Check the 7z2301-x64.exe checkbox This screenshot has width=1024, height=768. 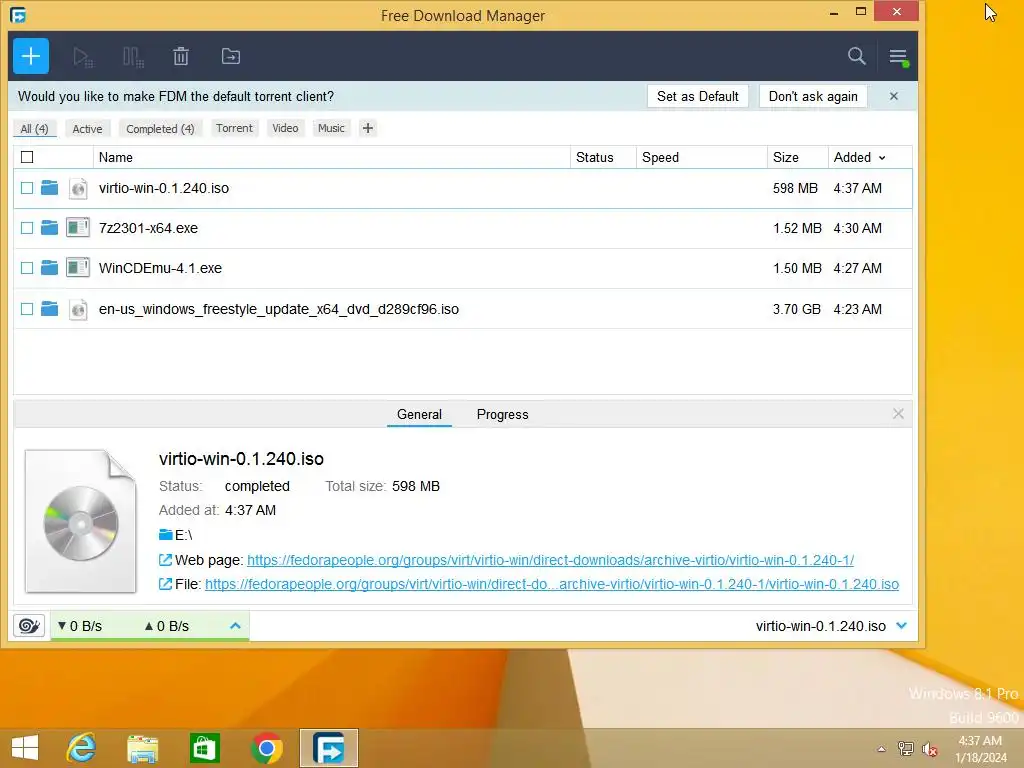tap(27, 228)
